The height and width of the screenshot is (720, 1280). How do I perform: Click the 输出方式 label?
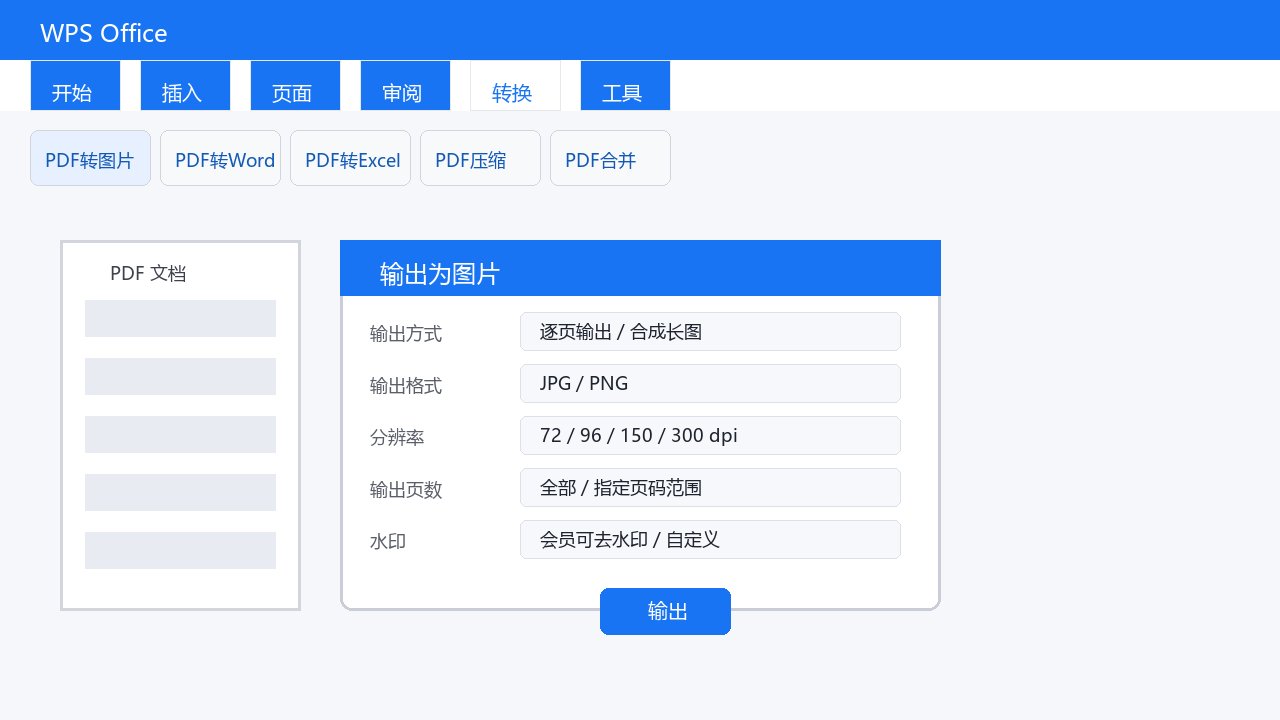coord(406,334)
